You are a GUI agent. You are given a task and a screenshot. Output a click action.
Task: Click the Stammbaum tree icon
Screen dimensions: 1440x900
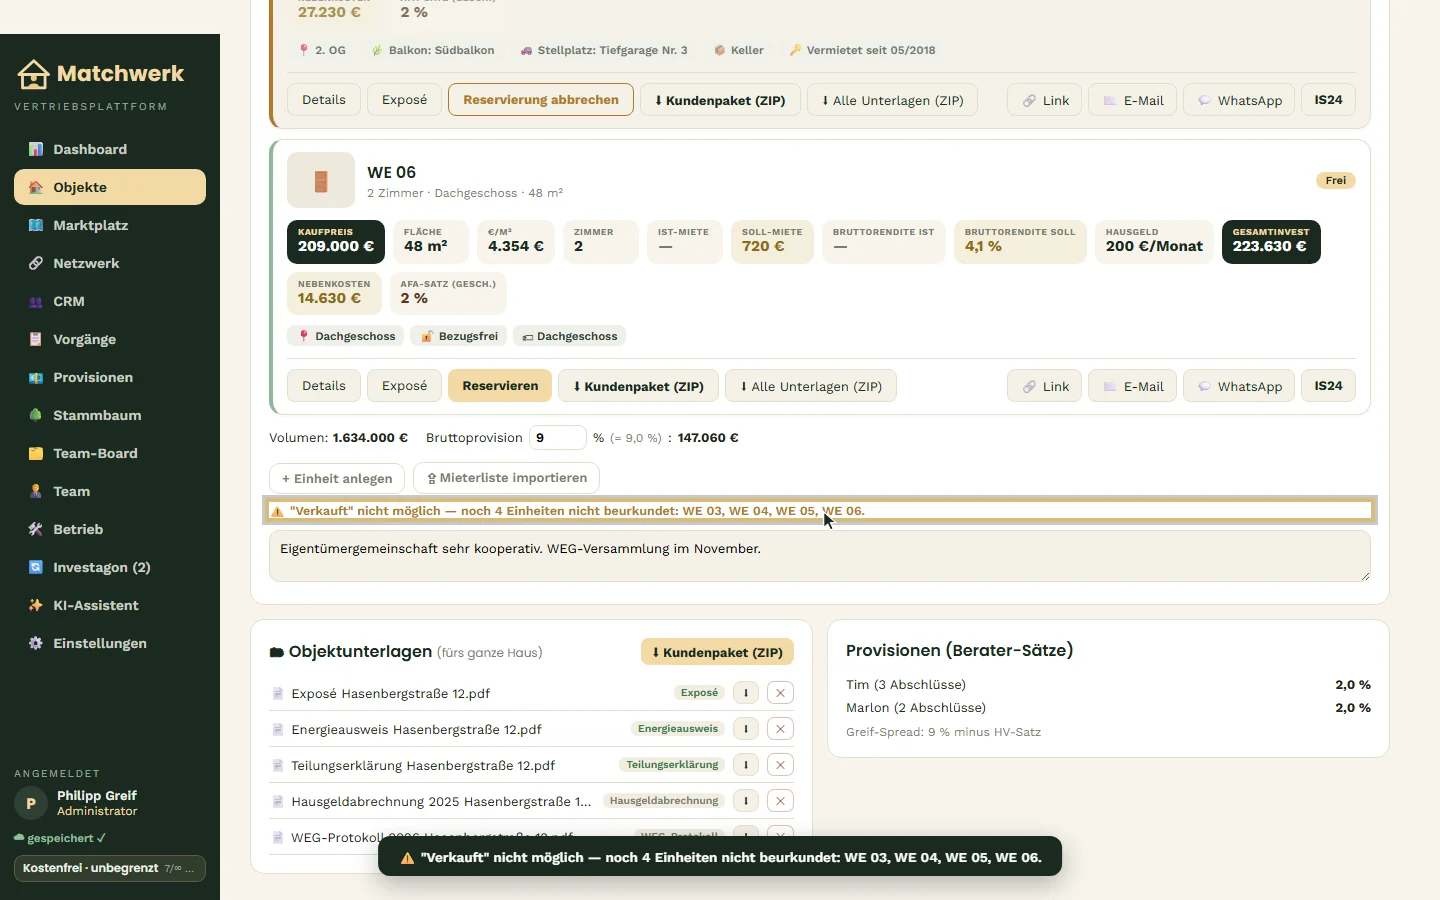pyautogui.click(x=36, y=415)
